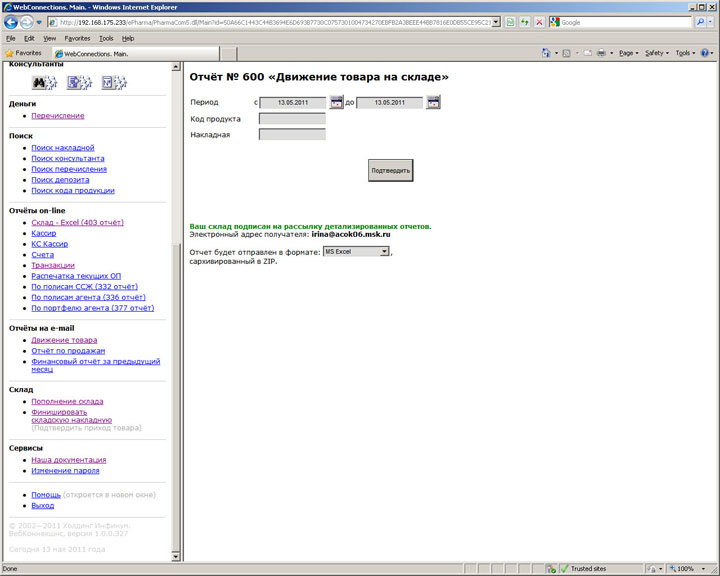The width and height of the screenshot is (720, 576).
Task: Click the Trusted sites status bar zone
Action: (584, 569)
